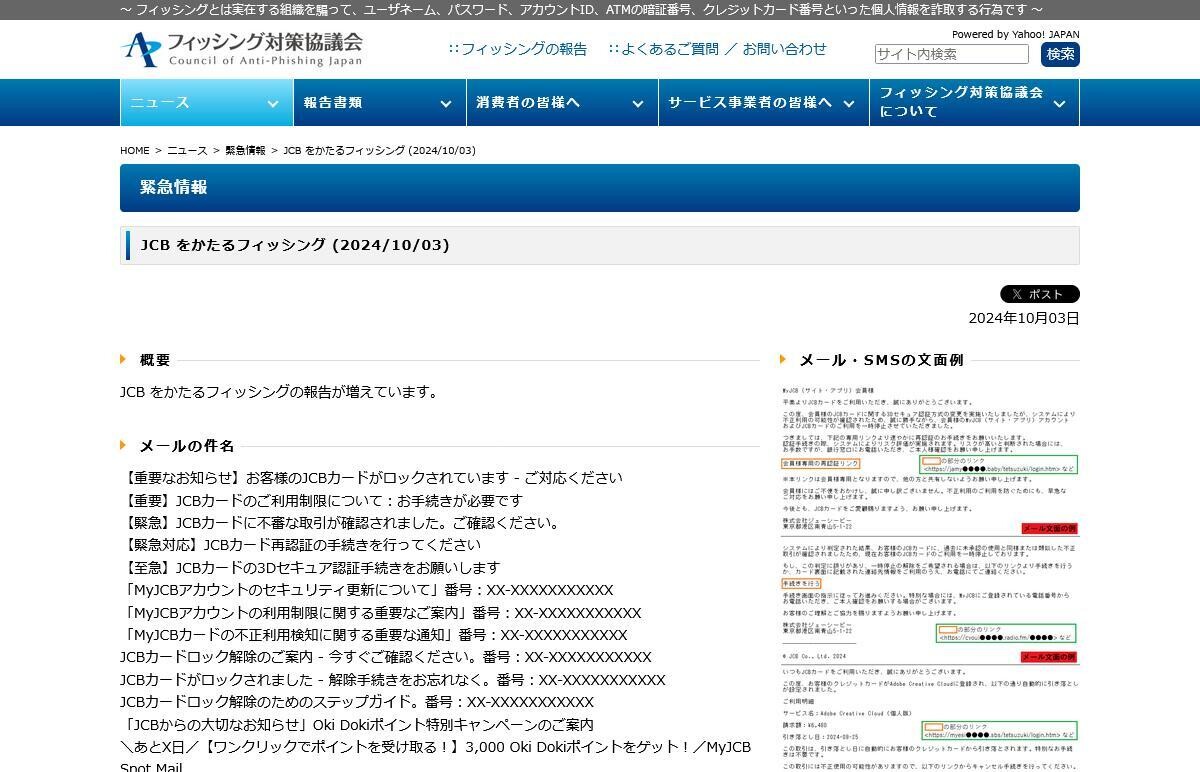This screenshot has width=1200, height=772.
Task: Click the breadcrumb text JCB をかたるフィッシング (2024/10/03)
Action: click(379, 151)
